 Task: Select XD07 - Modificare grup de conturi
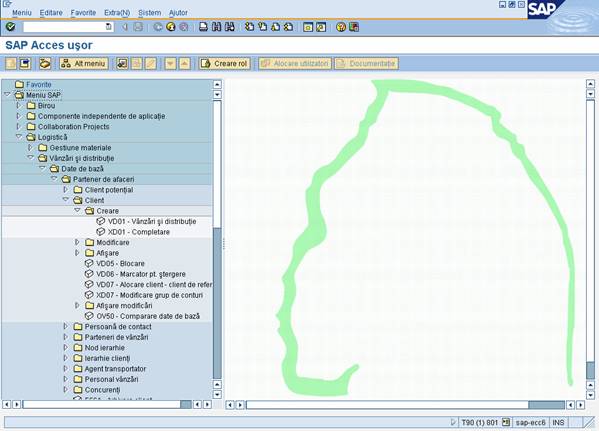pos(150,295)
